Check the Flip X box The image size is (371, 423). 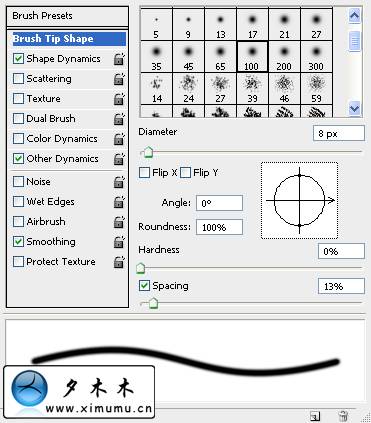click(144, 173)
